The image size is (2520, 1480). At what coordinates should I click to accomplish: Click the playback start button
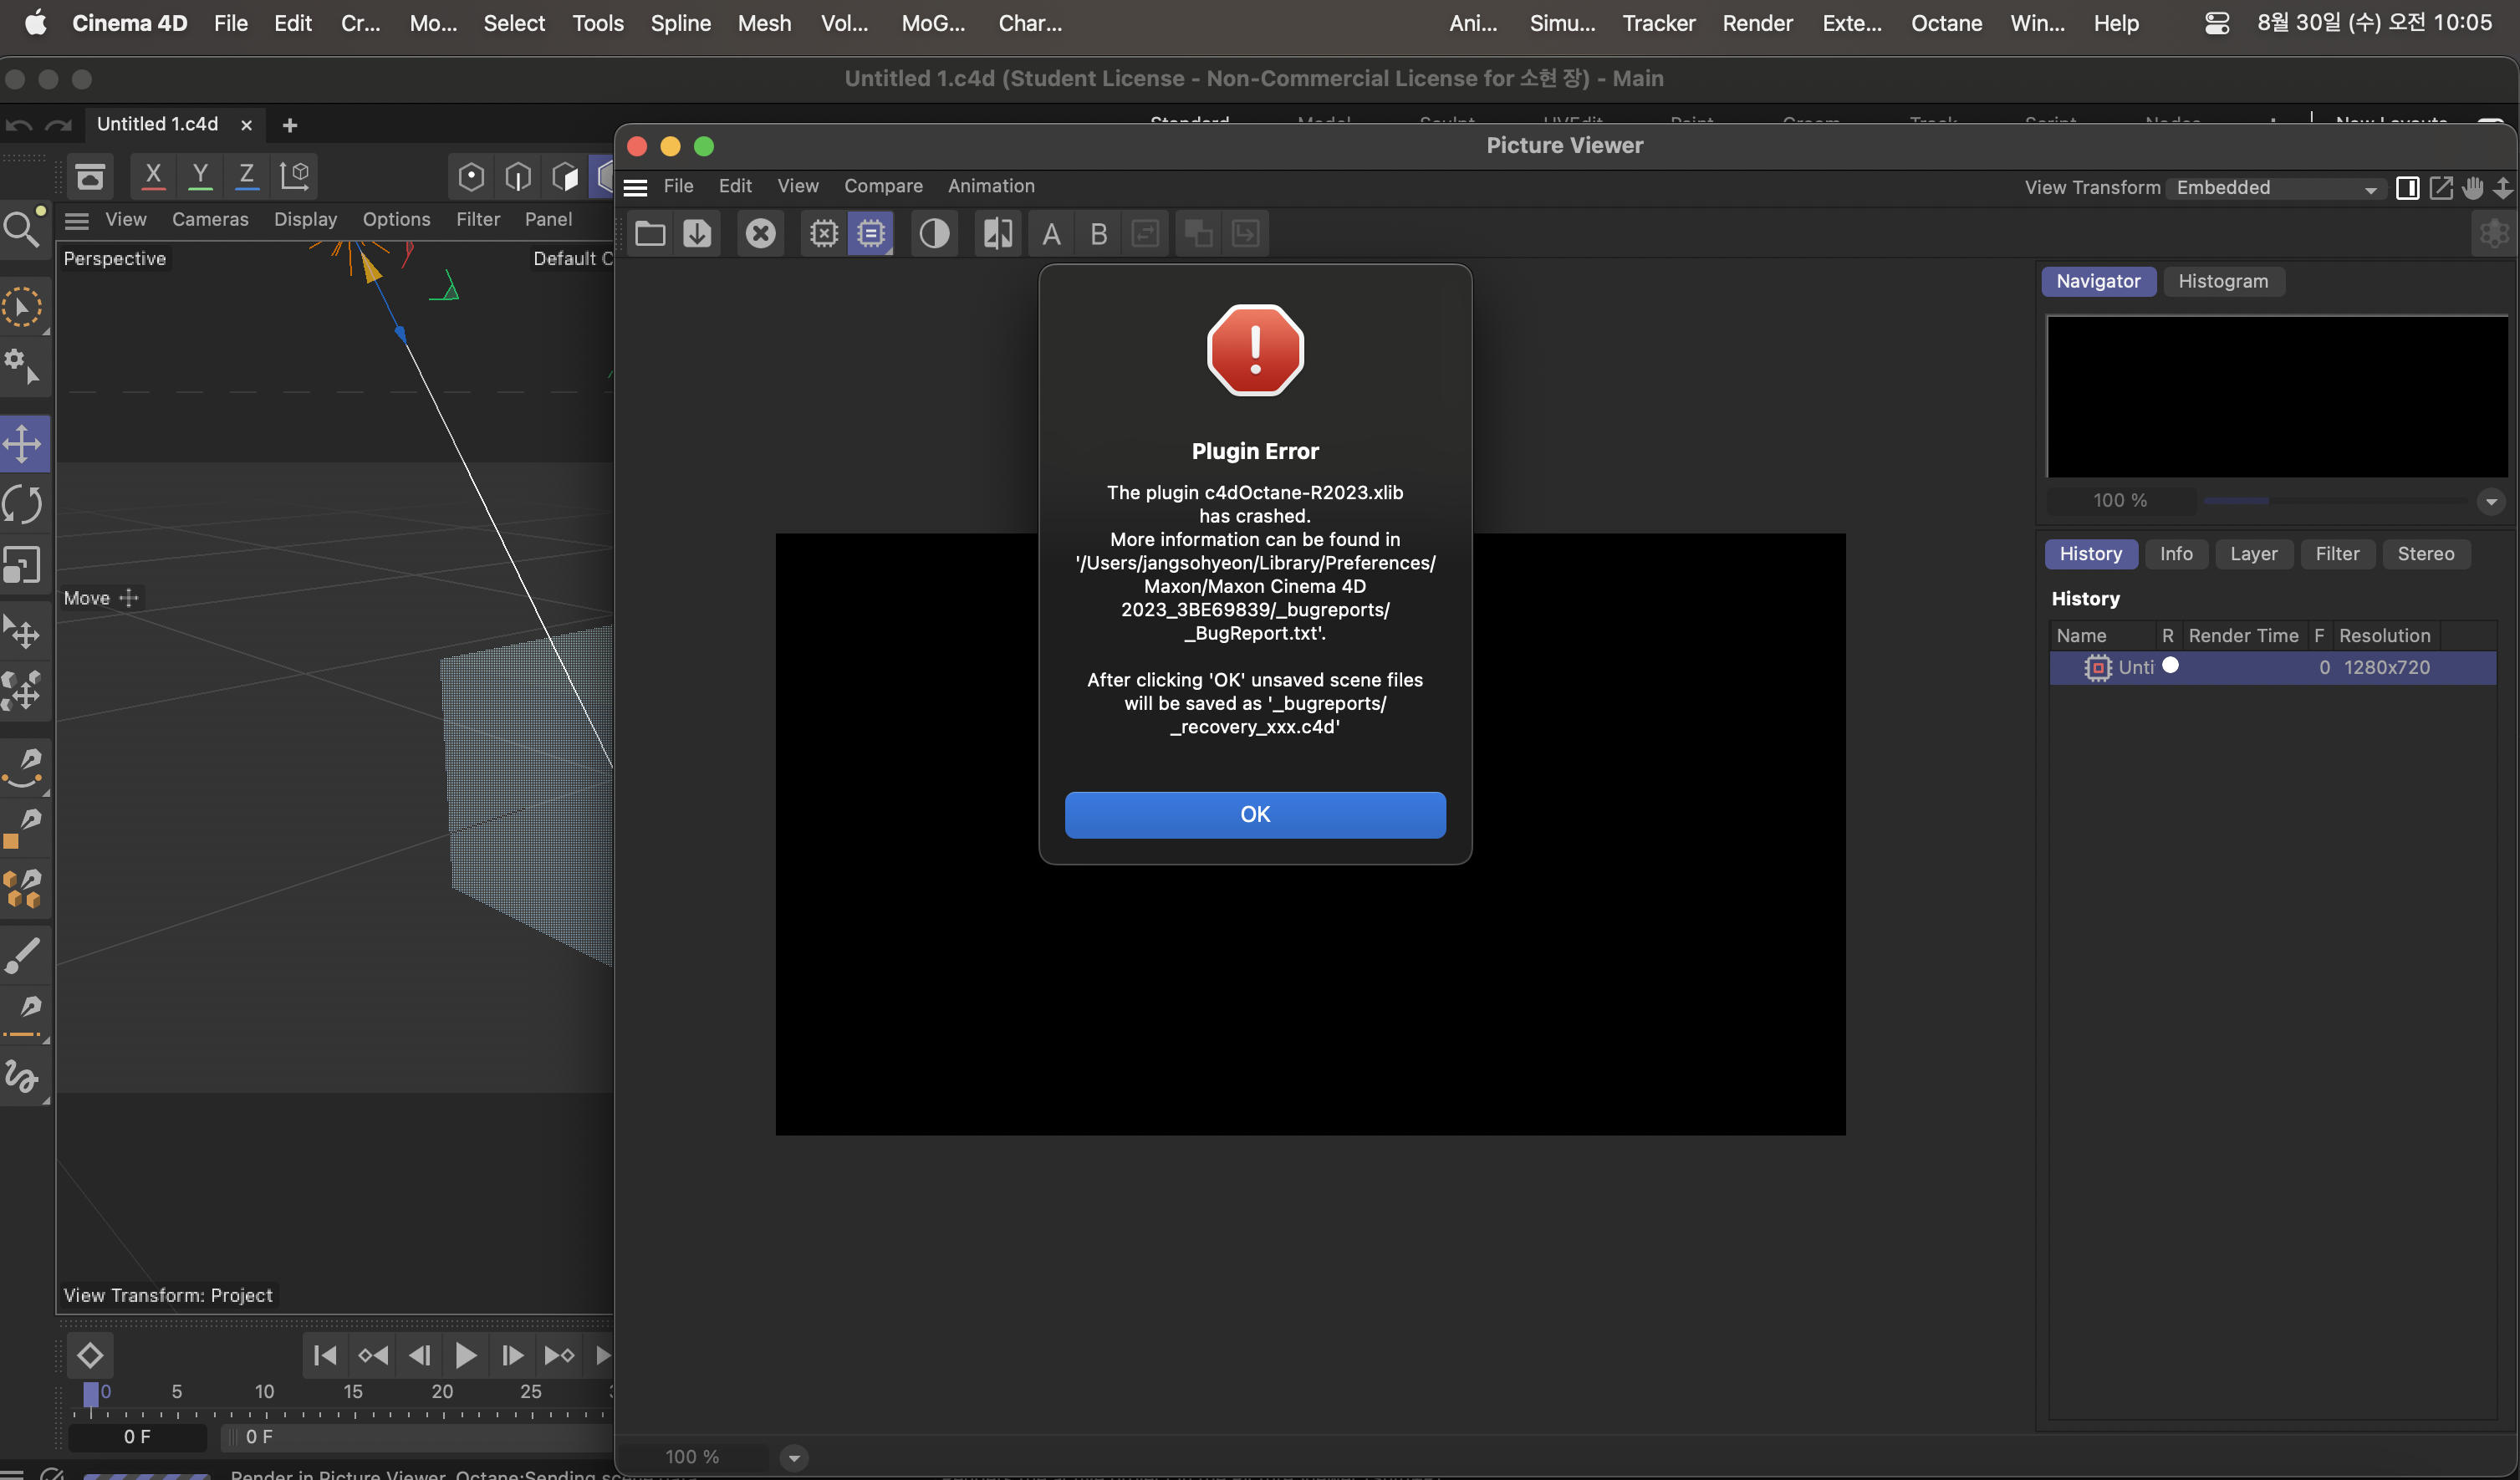463,1356
